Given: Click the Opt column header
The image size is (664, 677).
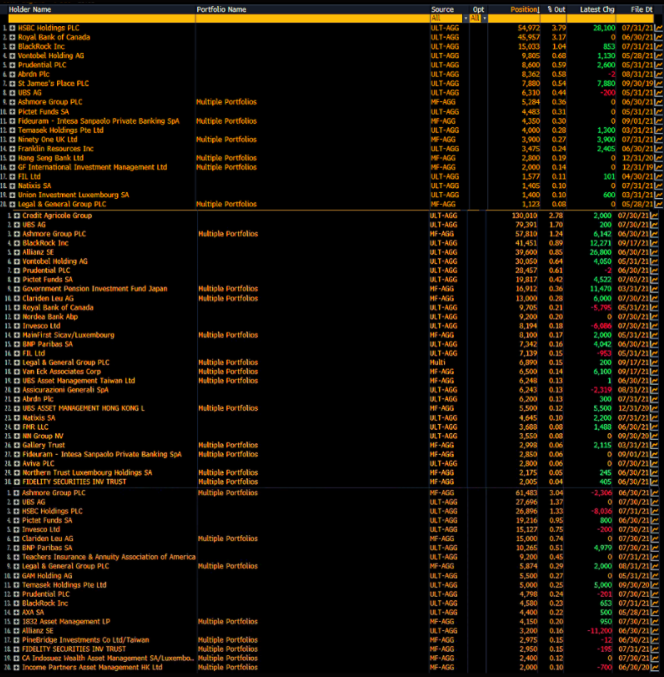Looking at the screenshot, I should click(478, 9).
